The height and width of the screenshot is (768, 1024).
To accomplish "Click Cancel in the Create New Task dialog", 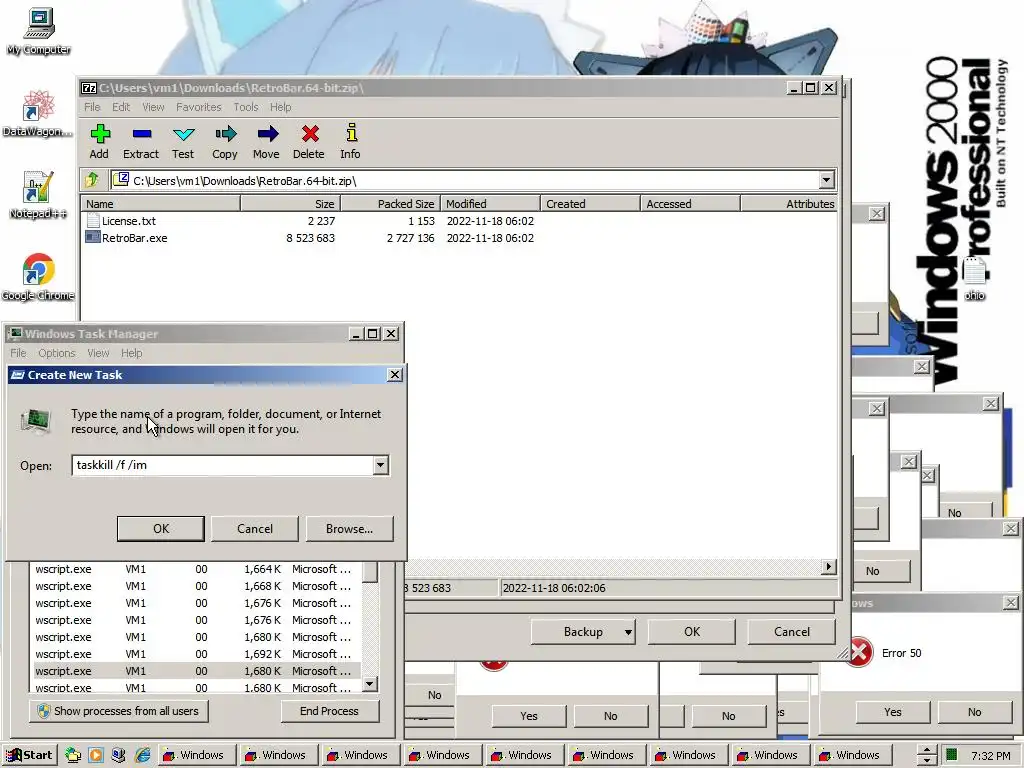I will (255, 528).
